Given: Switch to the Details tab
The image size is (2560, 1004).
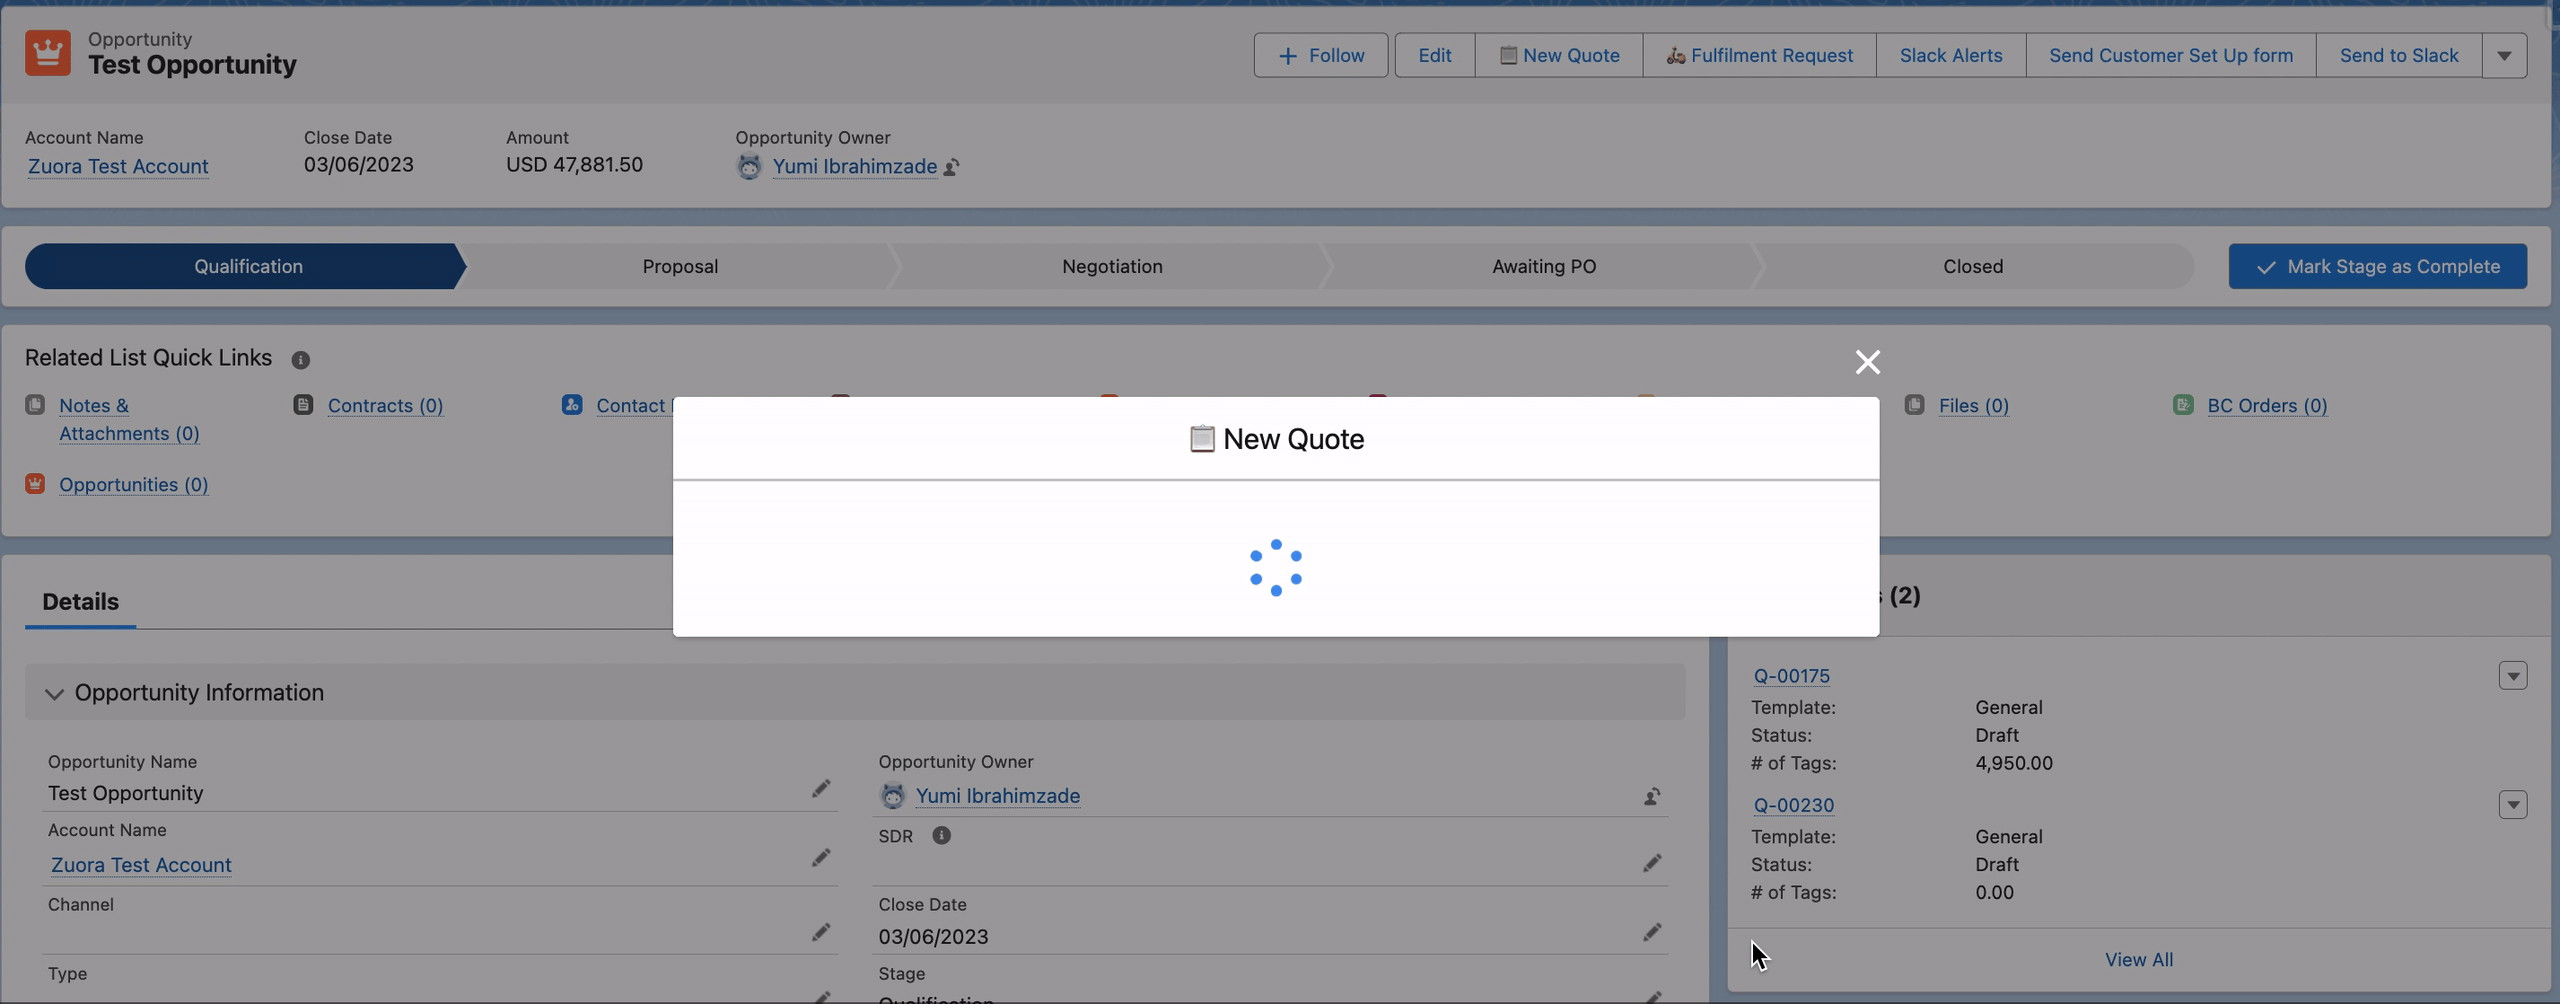Looking at the screenshot, I should [80, 600].
